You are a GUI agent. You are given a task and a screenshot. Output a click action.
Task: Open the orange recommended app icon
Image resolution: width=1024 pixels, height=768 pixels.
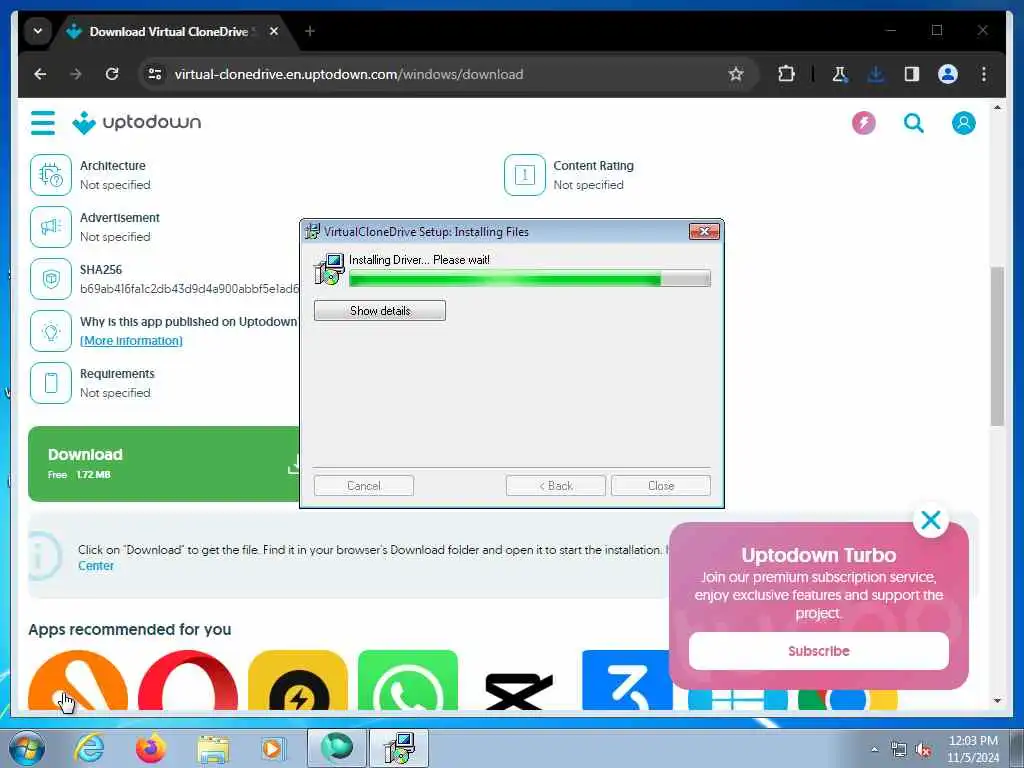pos(78,680)
